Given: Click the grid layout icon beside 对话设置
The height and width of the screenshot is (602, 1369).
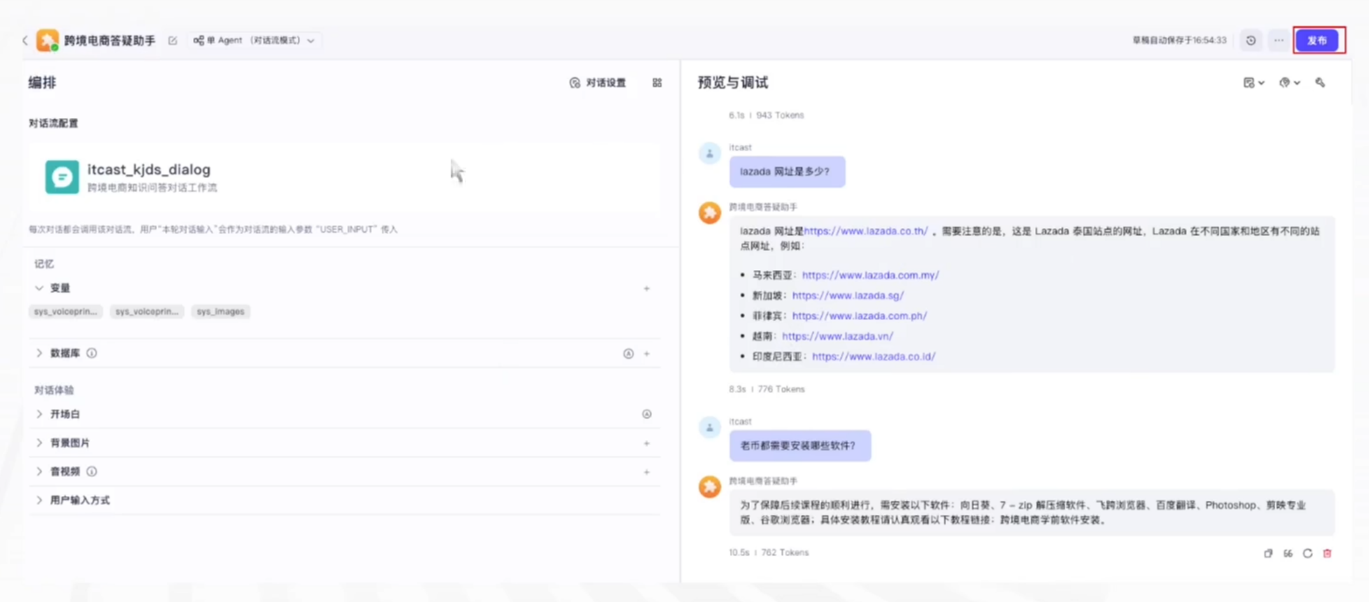Looking at the screenshot, I should point(657,83).
